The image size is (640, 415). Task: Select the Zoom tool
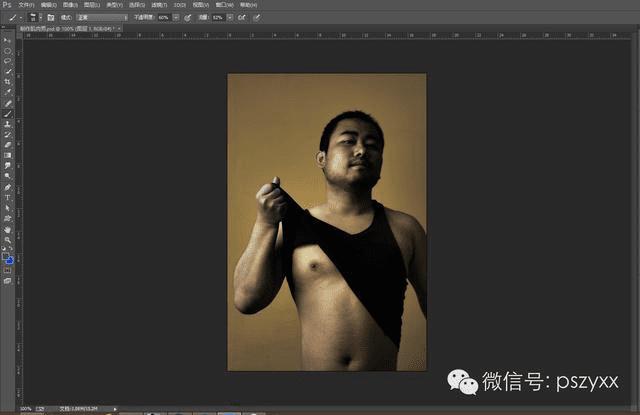[7, 240]
